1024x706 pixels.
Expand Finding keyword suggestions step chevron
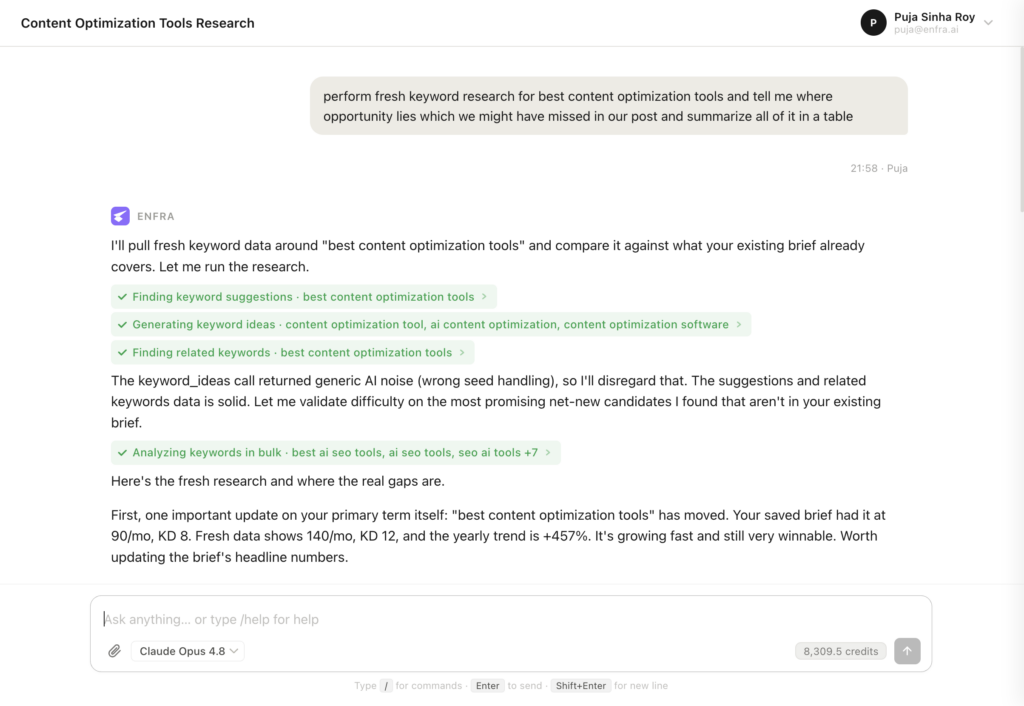click(485, 297)
